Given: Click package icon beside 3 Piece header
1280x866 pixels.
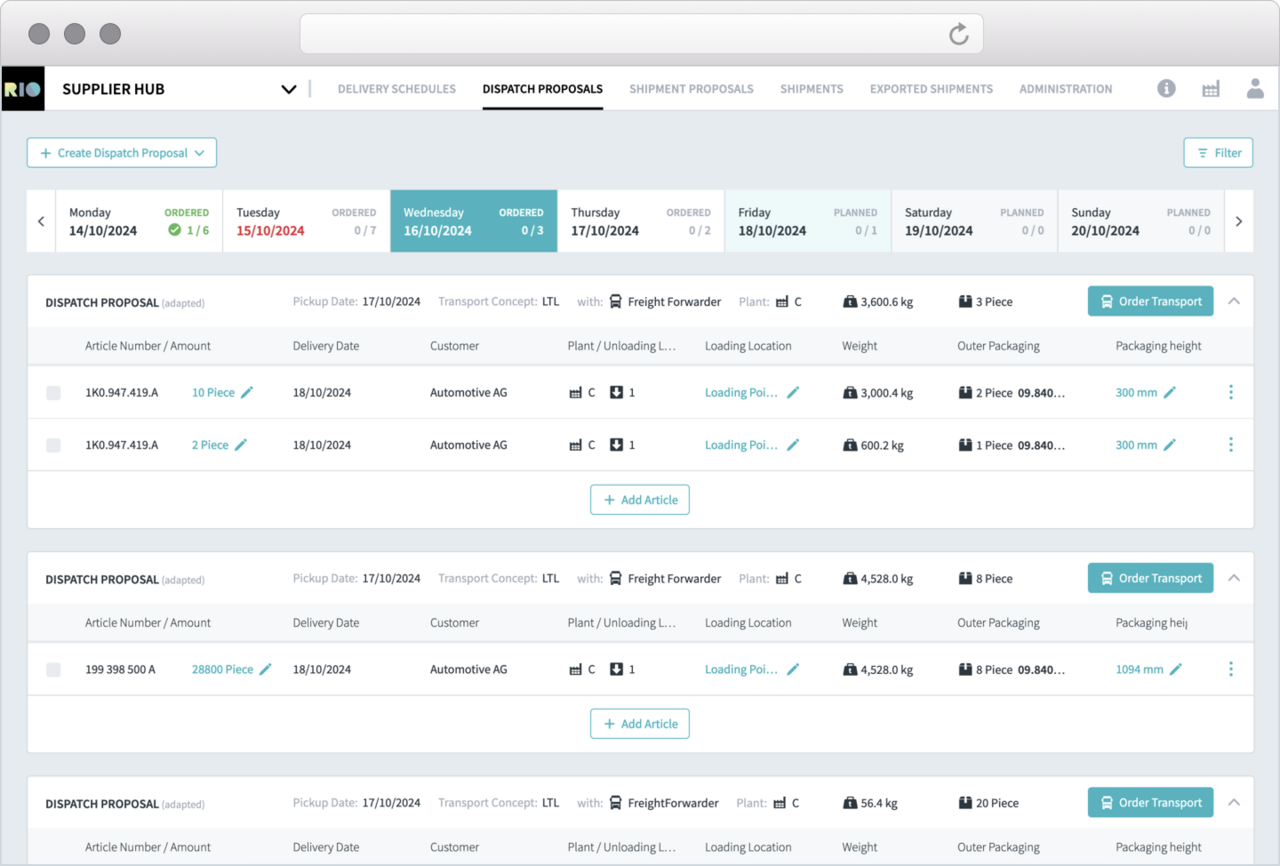Looking at the screenshot, I should (965, 301).
